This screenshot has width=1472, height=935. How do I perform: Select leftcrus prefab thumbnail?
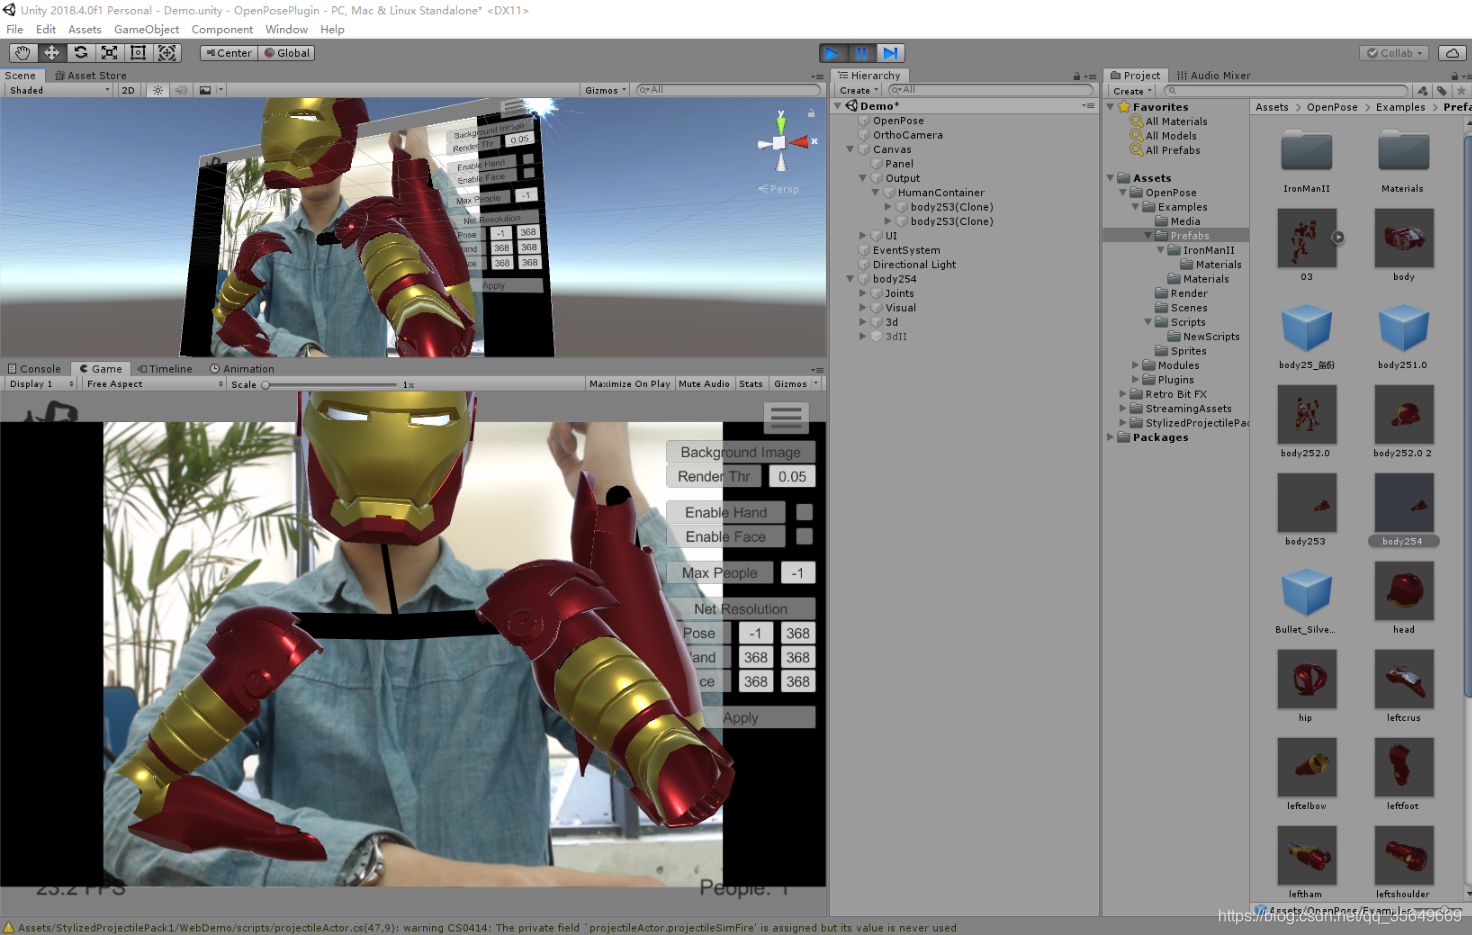[1404, 679]
